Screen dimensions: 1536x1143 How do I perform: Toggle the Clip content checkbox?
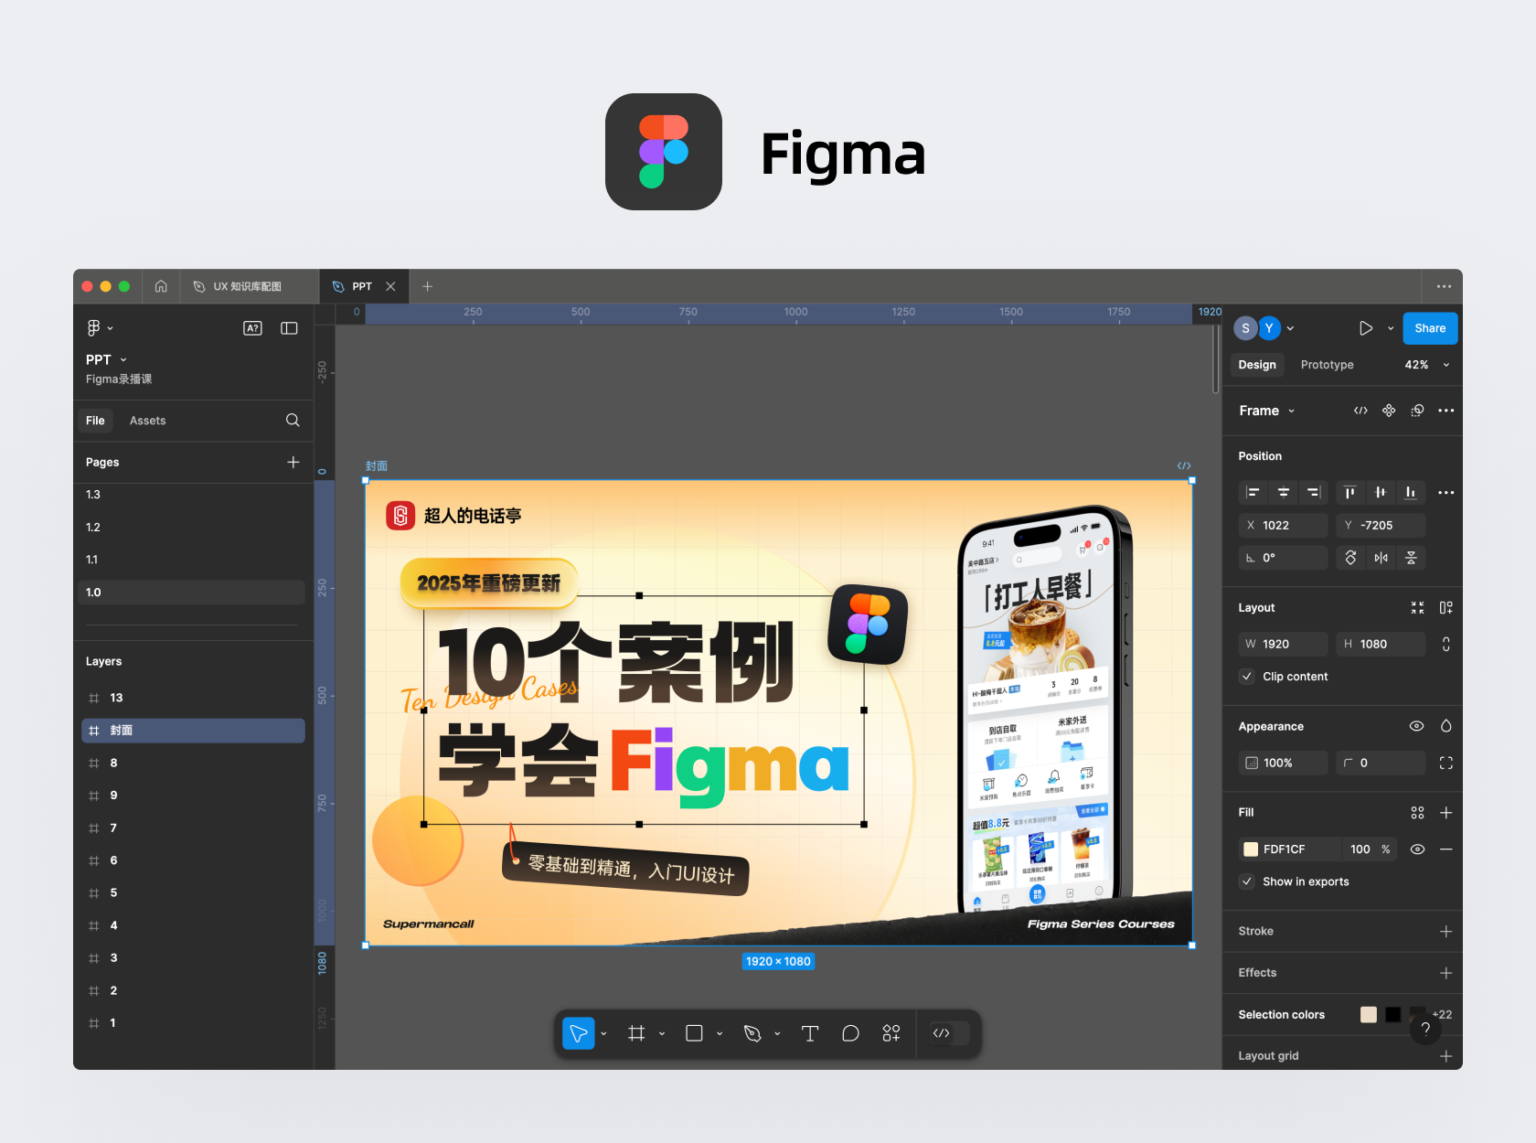[x=1247, y=677]
